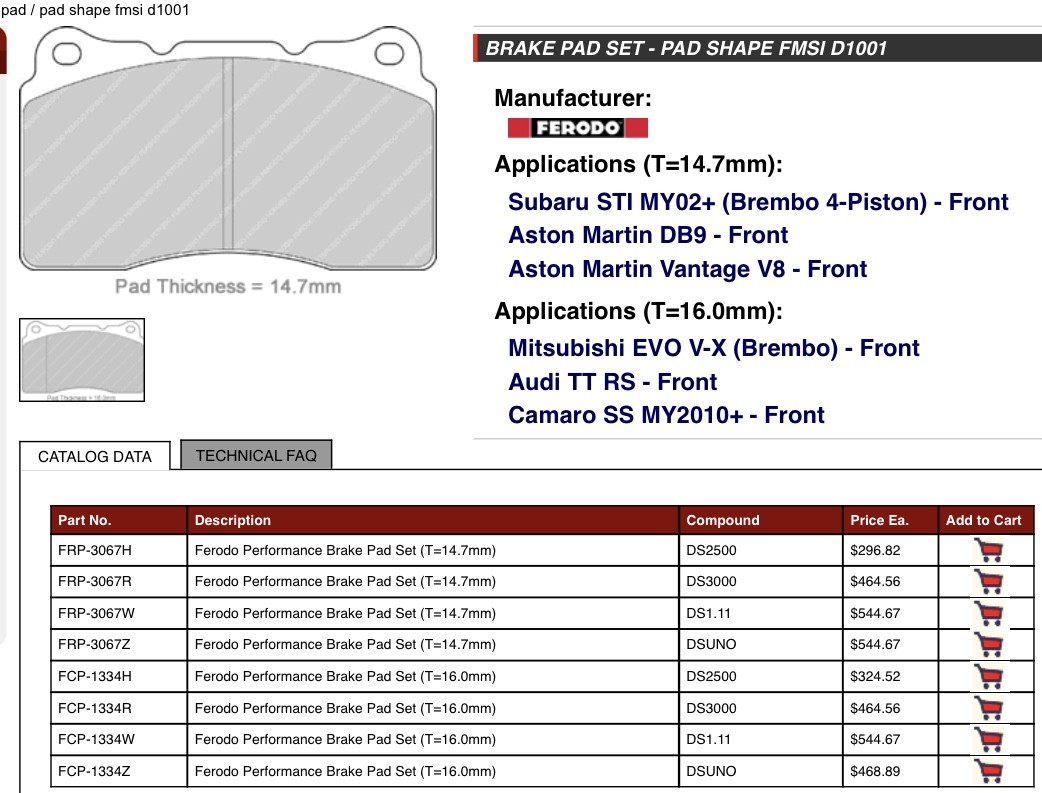Click DS3000 compound in FRP-3067R row
This screenshot has height=793, width=1042.
(x=760, y=582)
